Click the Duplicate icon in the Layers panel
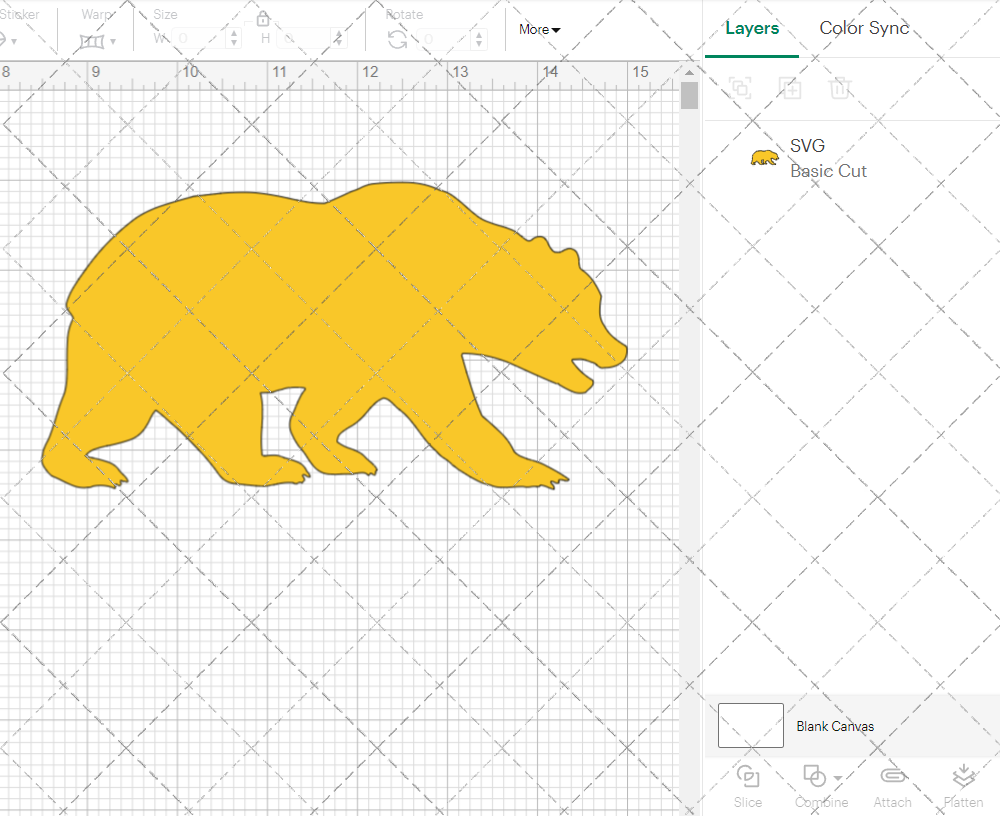 click(x=790, y=88)
